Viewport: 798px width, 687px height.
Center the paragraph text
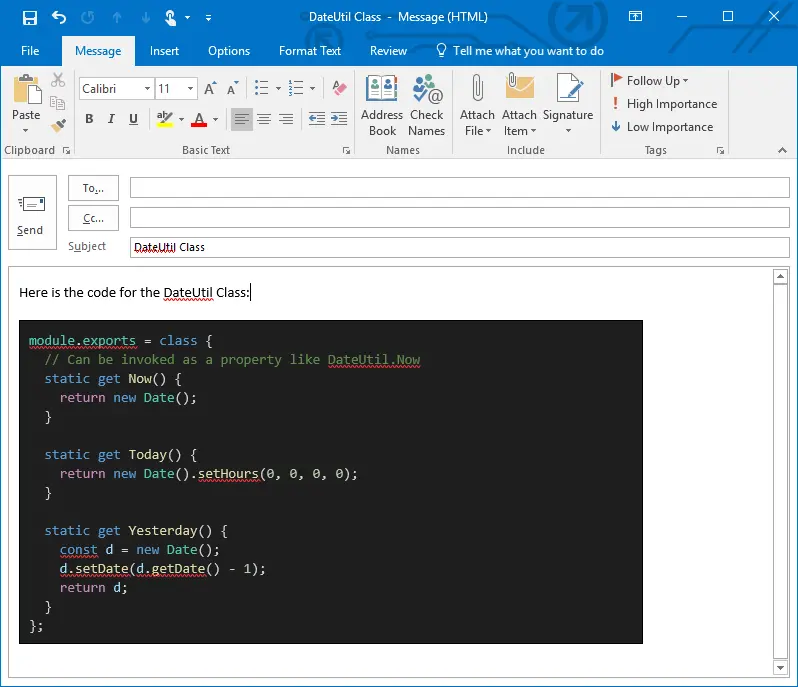pyautogui.click(x=264, y=119)
